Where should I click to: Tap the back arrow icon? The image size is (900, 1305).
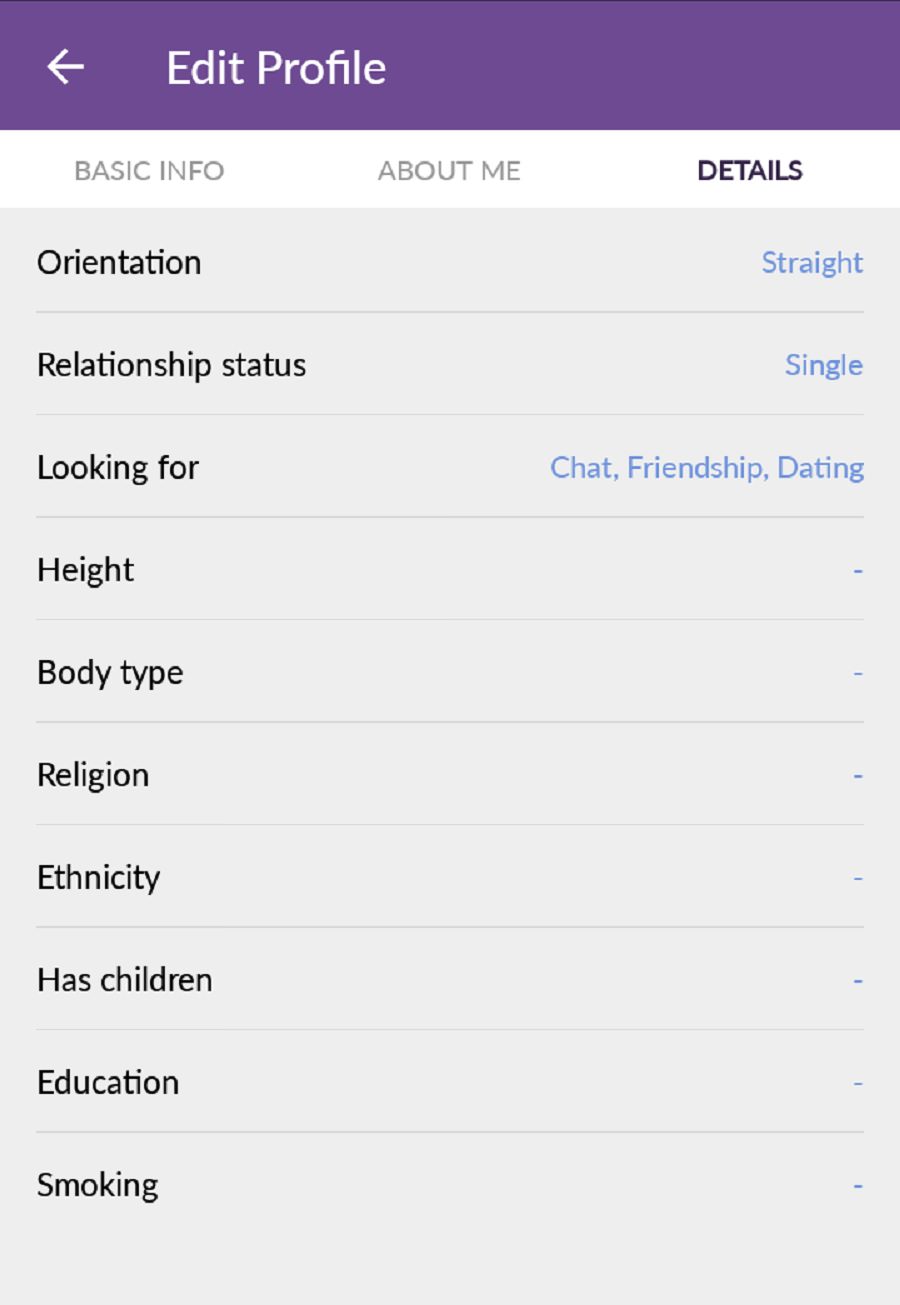[x=66, y=67]
